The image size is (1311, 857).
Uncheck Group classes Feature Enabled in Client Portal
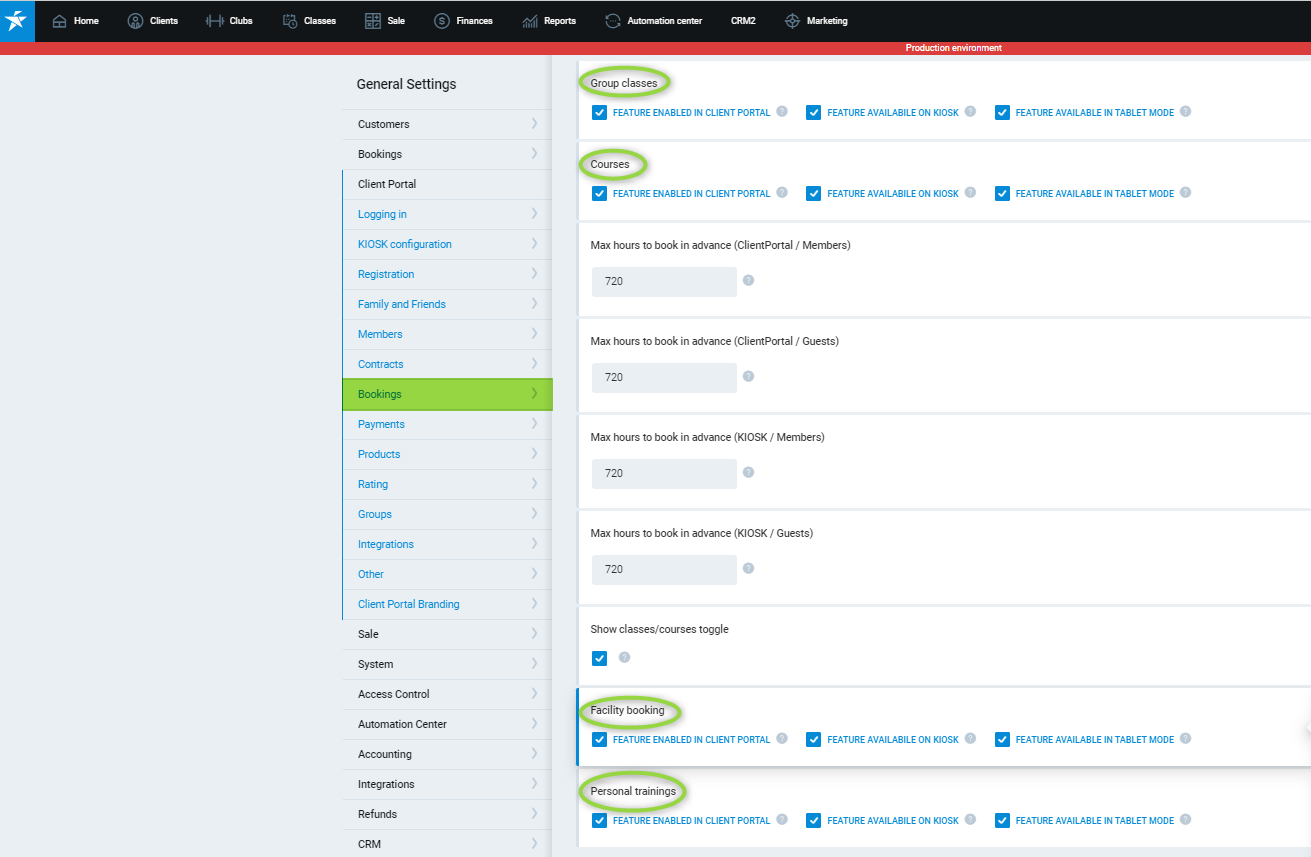coord(600,113)
